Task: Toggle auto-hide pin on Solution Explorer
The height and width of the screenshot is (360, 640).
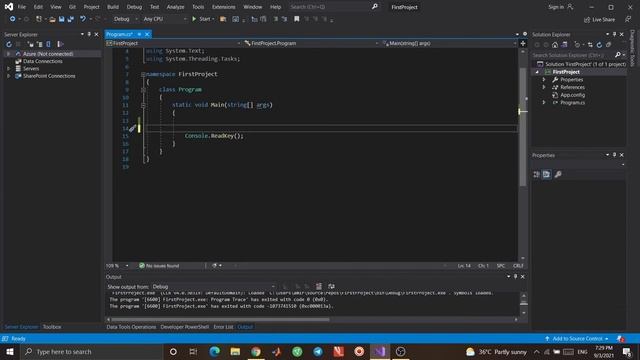Action: [x=614, y=34]
